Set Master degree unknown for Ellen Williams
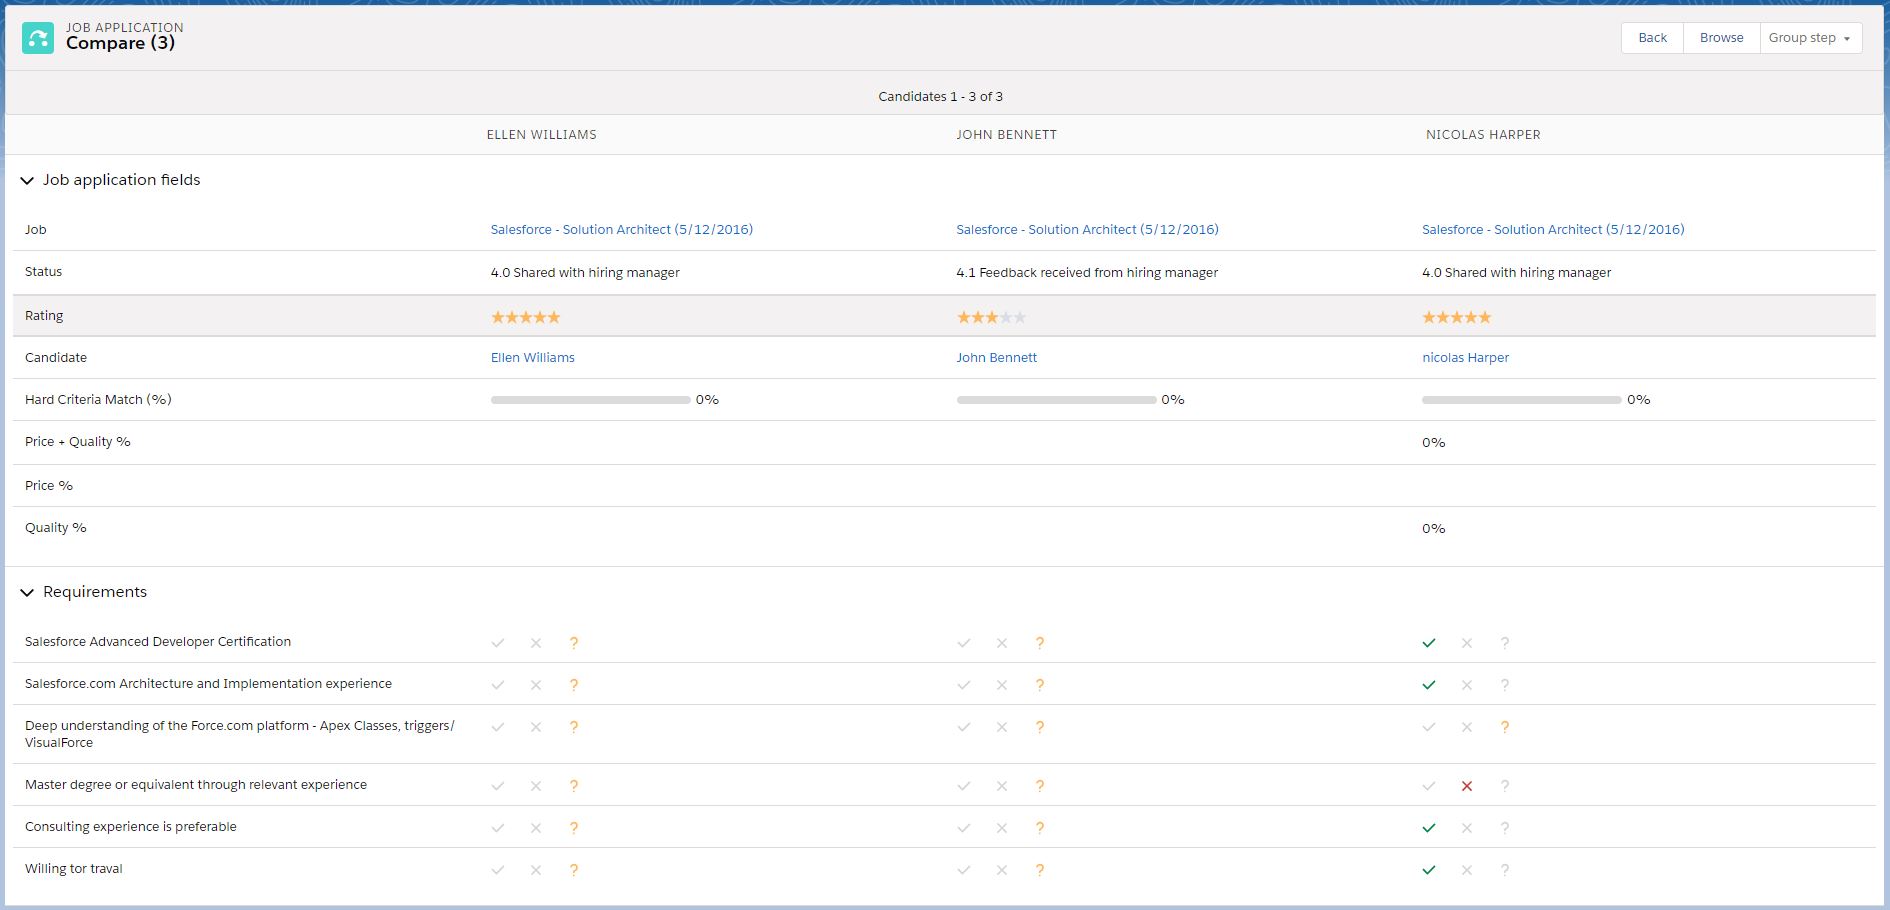1890x910 pixels. pos(574,786)
